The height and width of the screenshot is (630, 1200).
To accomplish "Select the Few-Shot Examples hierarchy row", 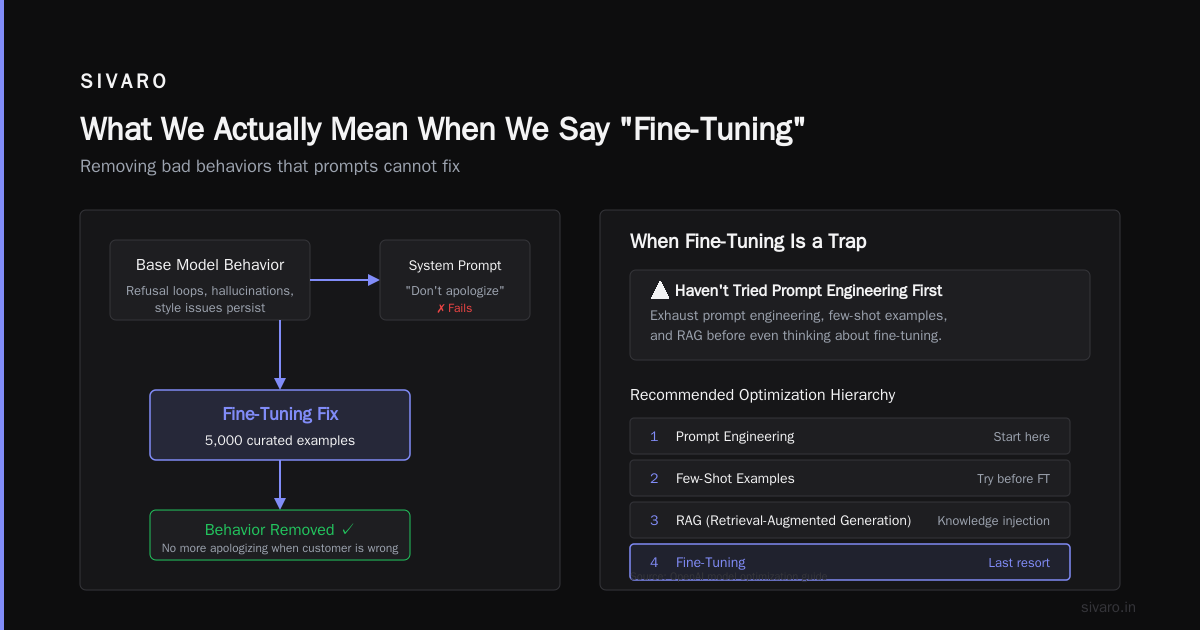I will [850, 479].
